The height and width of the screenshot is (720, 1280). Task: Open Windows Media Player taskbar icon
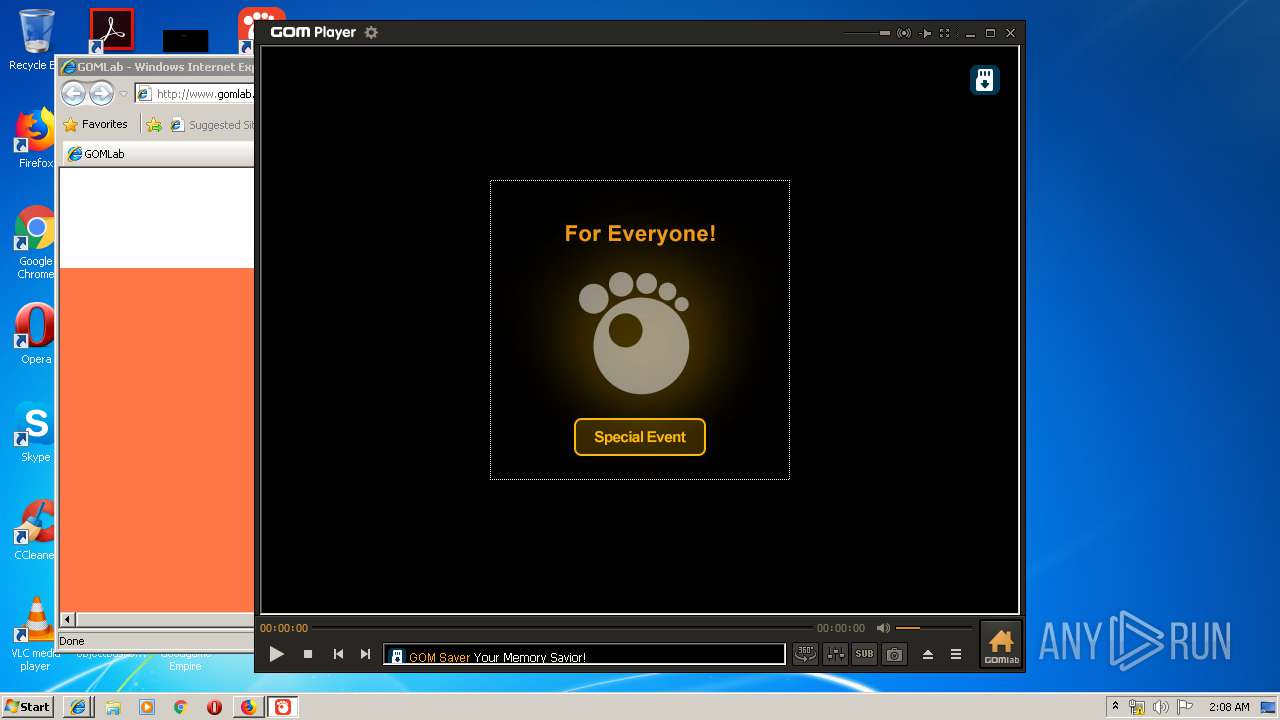[147, 707]
